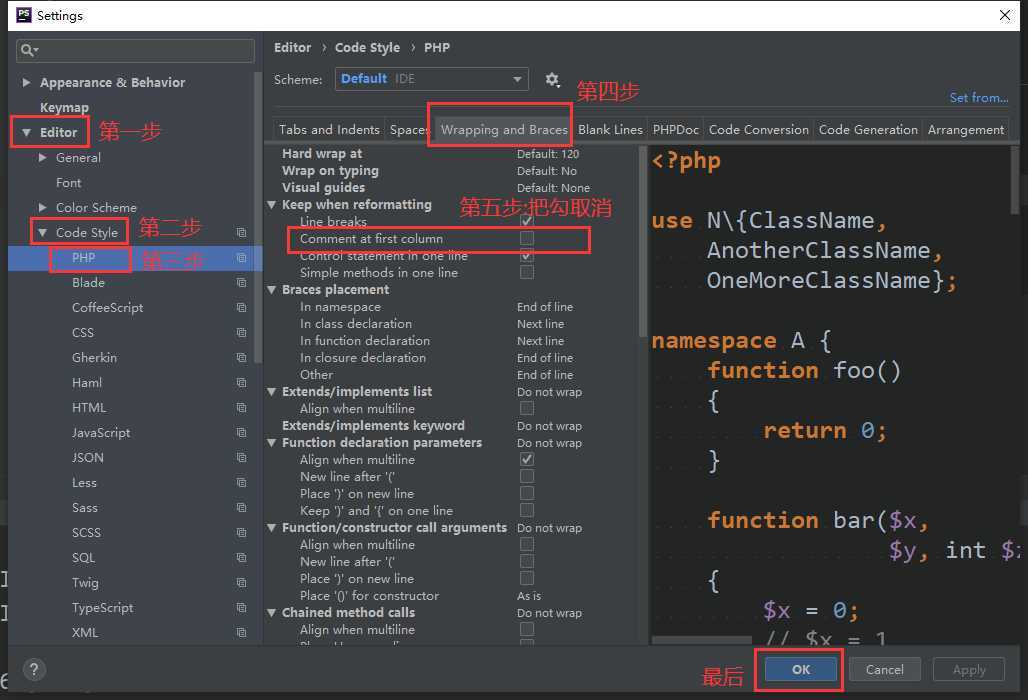Viewport: 1028px width, 700px height.
Task: Collapse the Keep when reformatting group
Action: [271, 204]
